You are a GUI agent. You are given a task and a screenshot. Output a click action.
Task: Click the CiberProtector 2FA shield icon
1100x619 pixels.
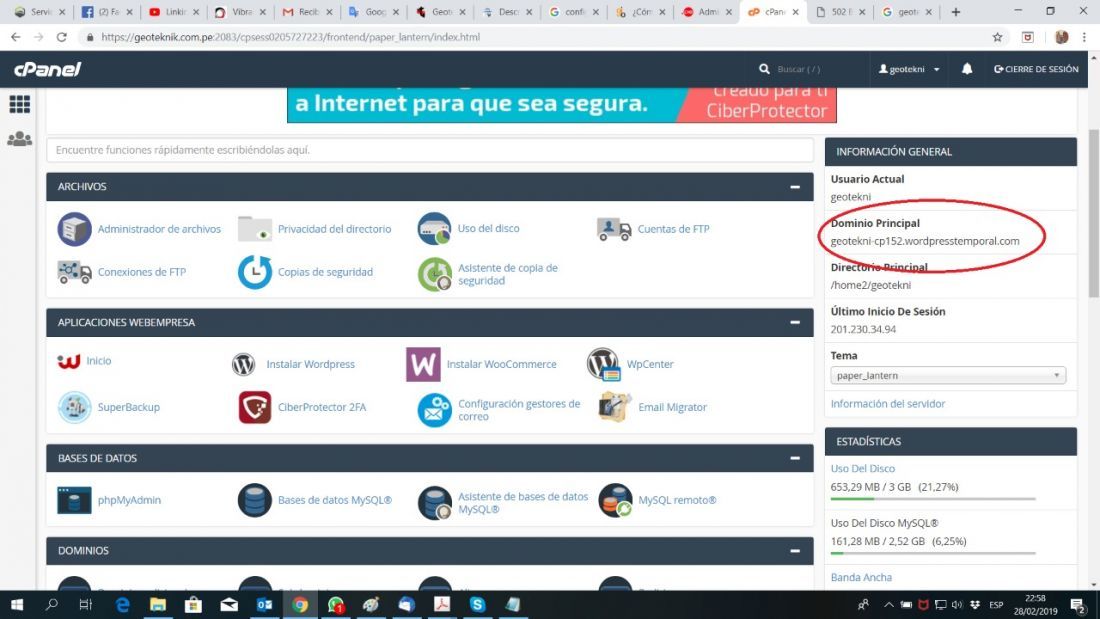point(255,408)
